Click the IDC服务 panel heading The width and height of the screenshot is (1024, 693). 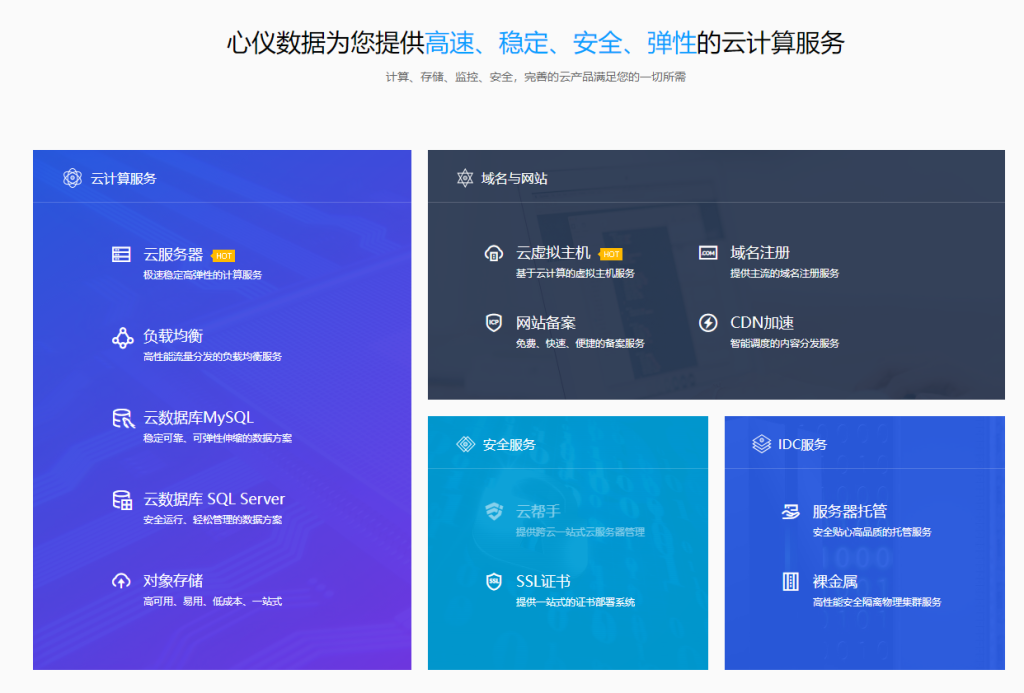803,445
